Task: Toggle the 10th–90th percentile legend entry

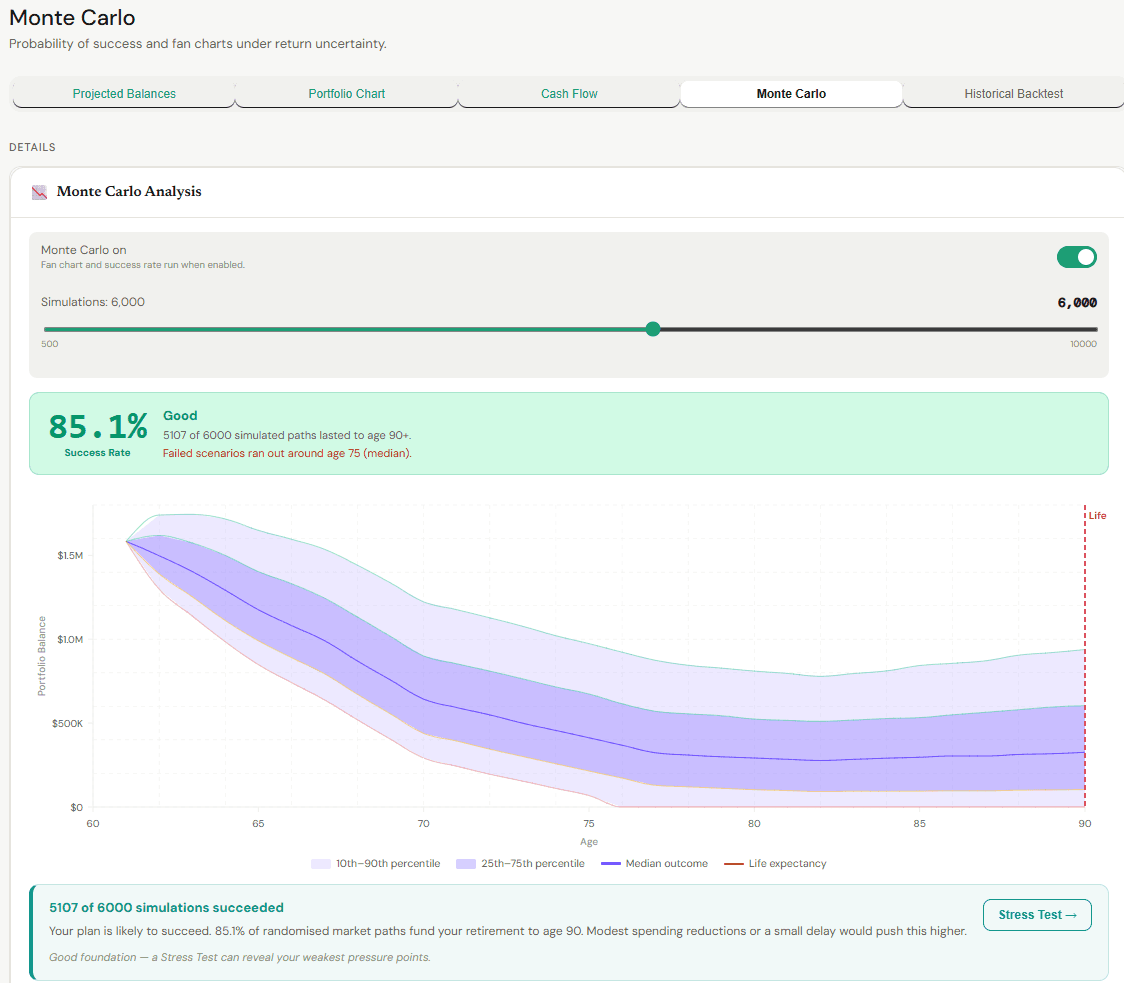Action: [x=376, y=863]
